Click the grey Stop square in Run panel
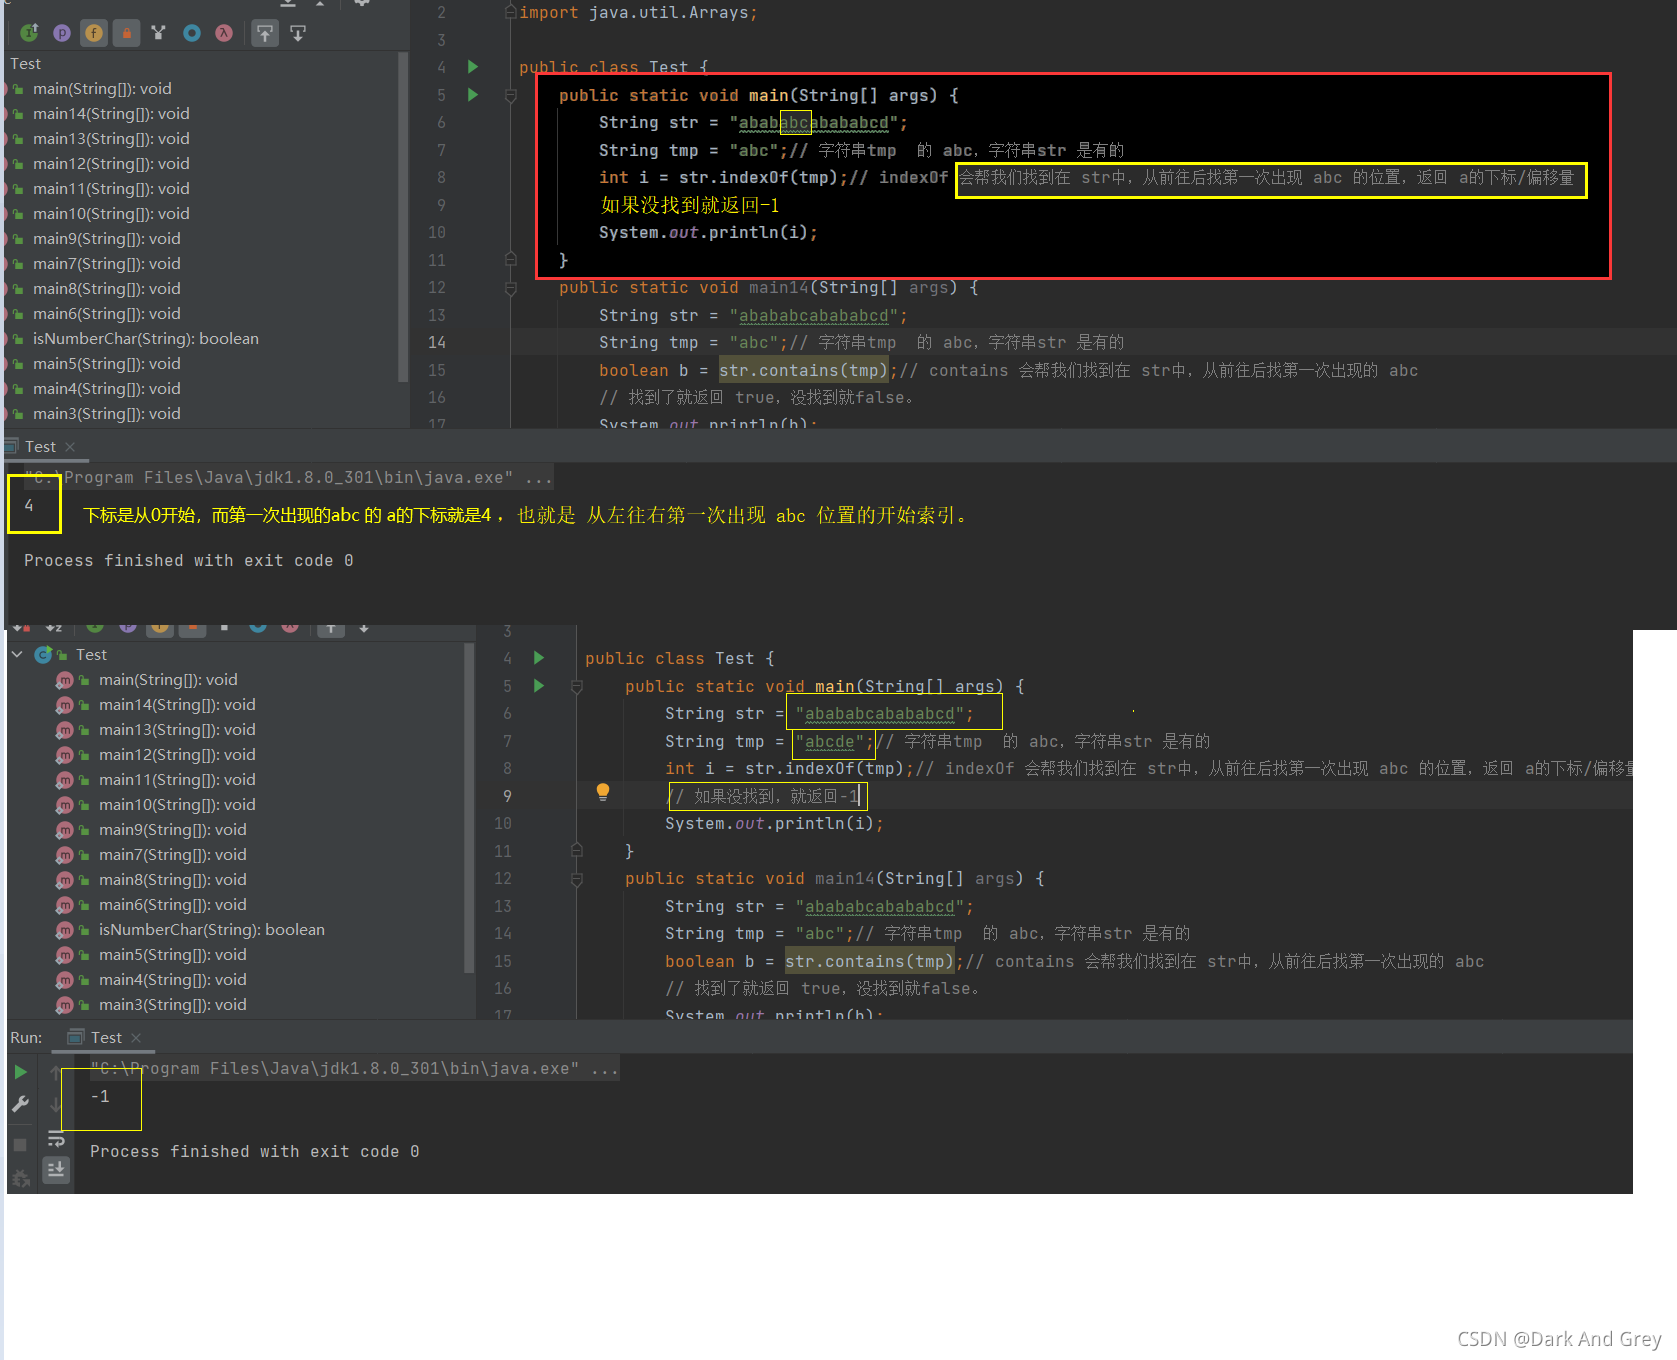 point(20,1144)
